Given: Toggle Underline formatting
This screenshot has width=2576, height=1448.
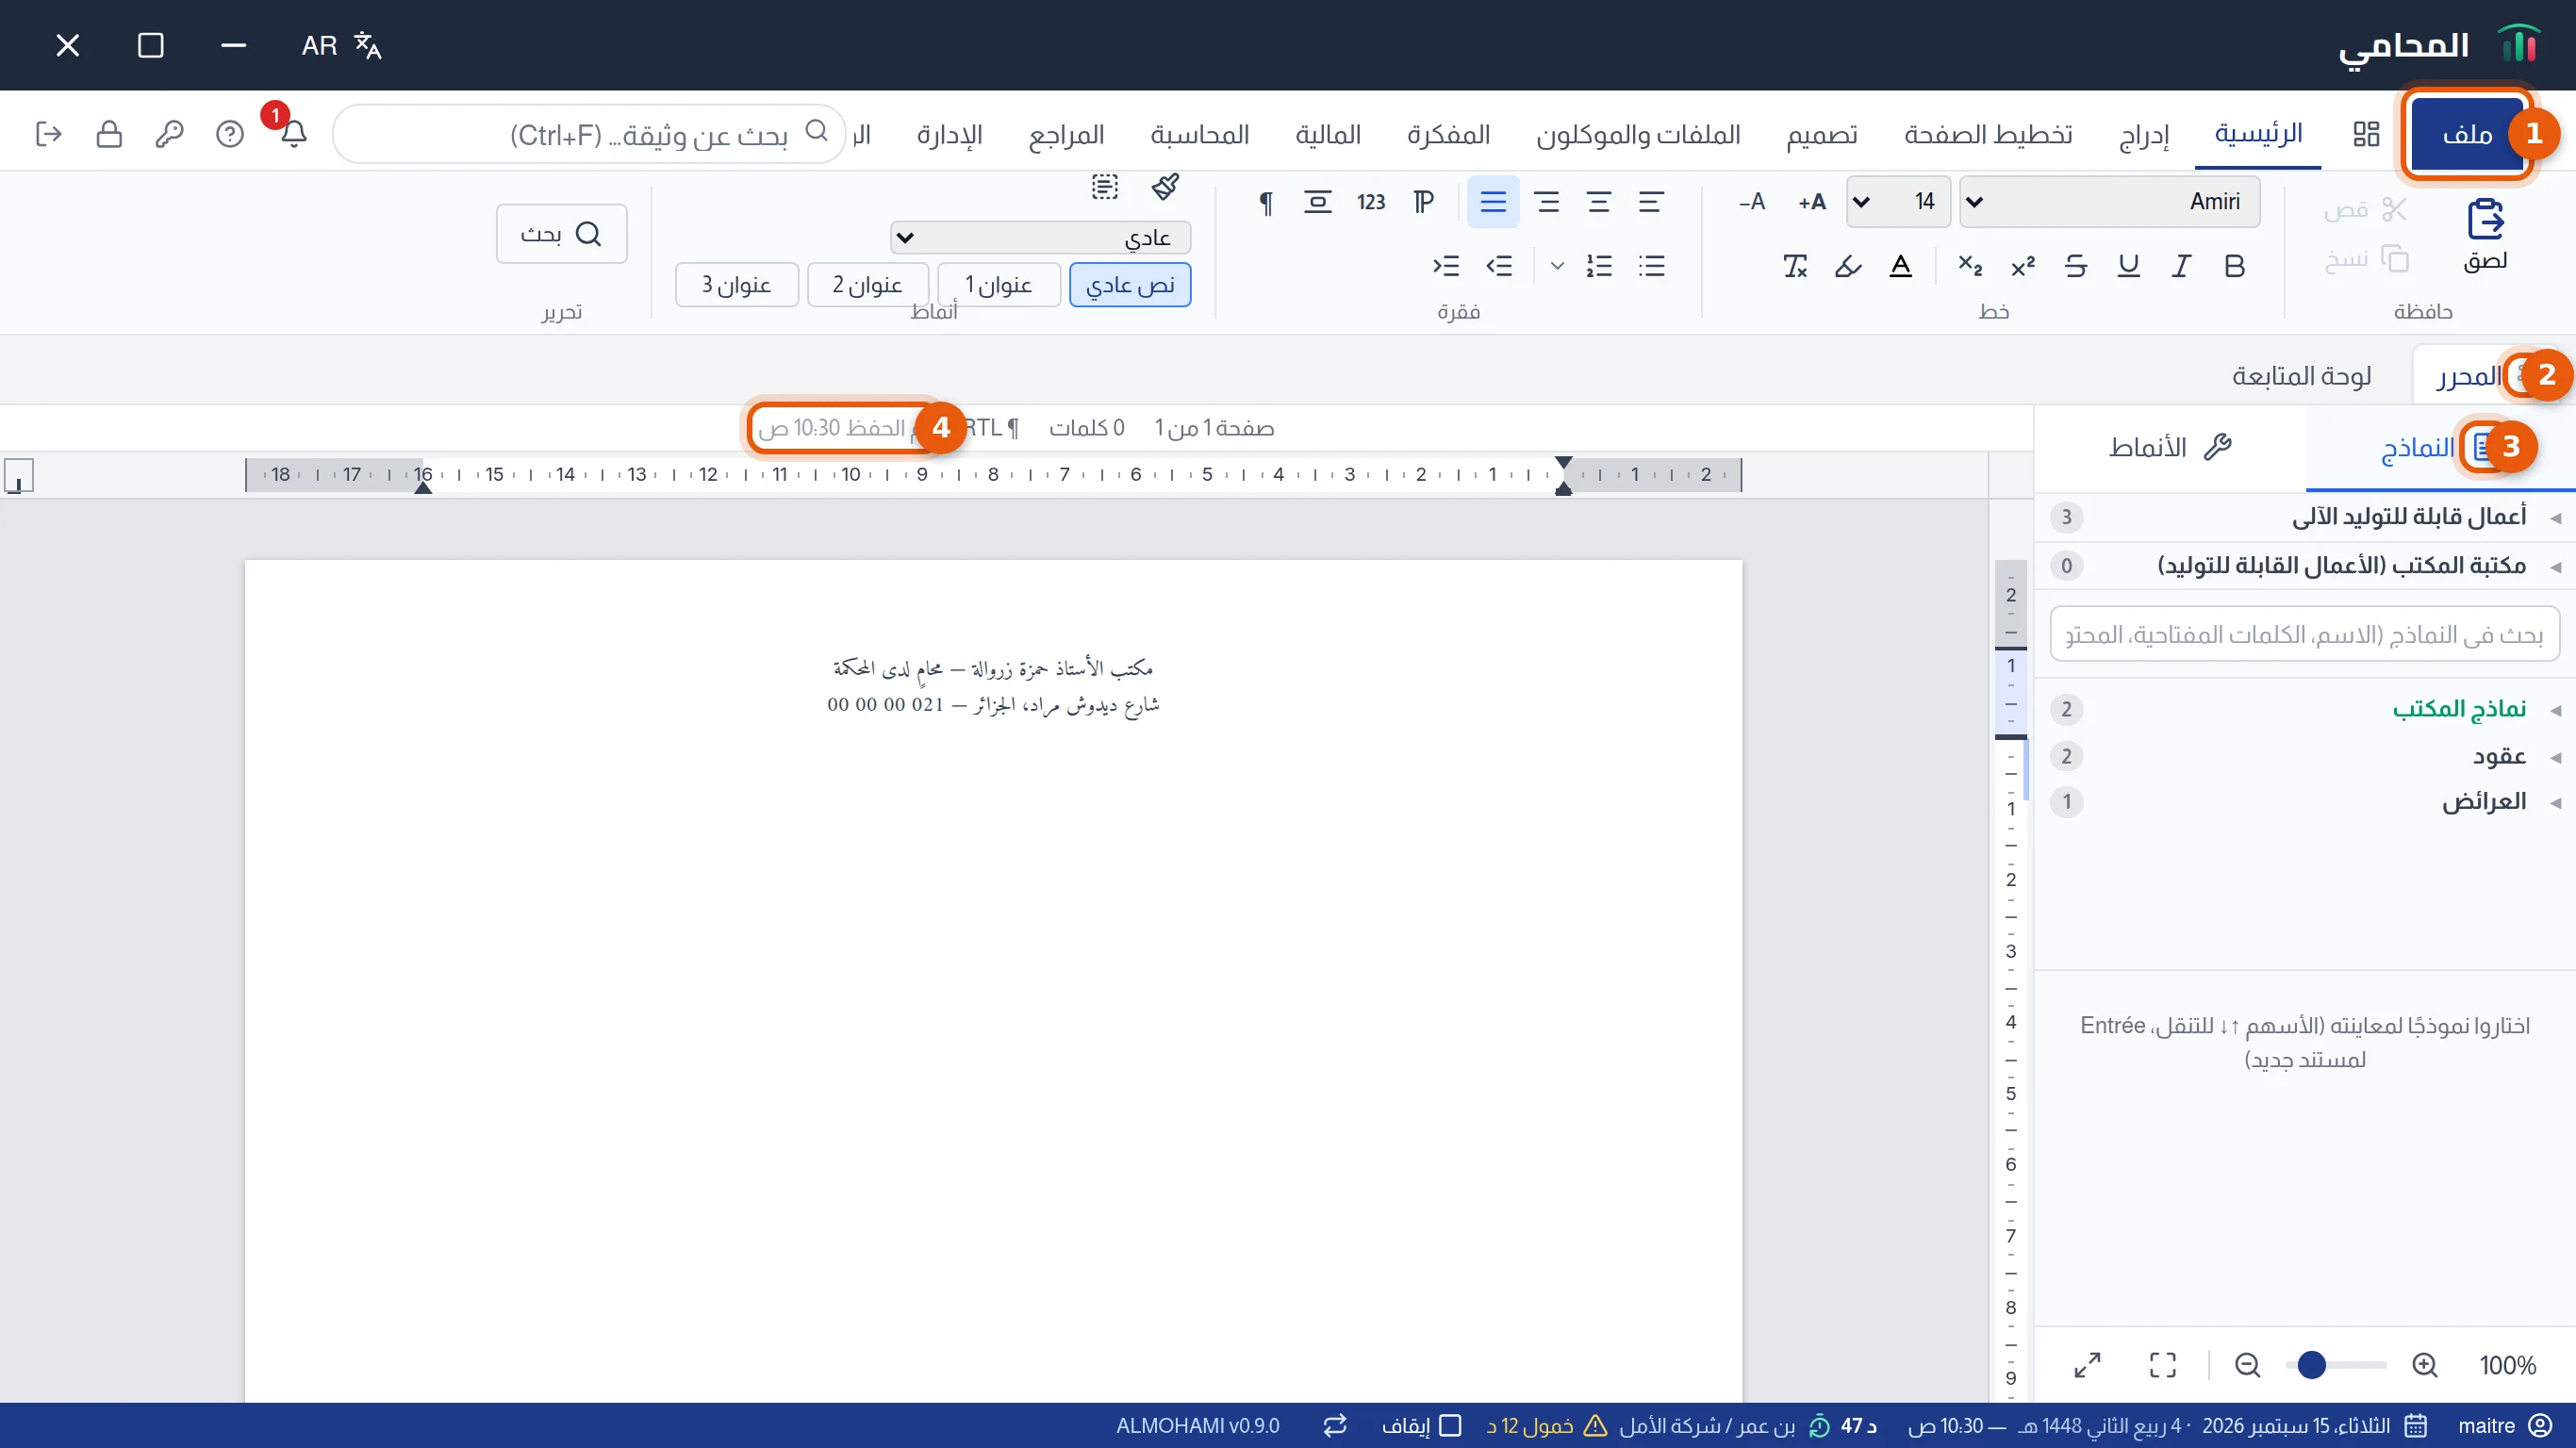Looking at the screenshot, I should 2129,266.
